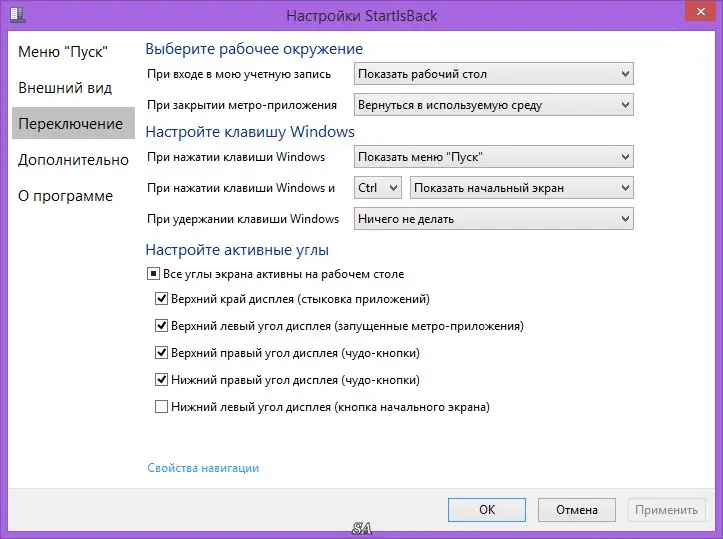Open the Ctrl modifier key dropdown
Screen dimensions: 723x539
tap(378, 188)
